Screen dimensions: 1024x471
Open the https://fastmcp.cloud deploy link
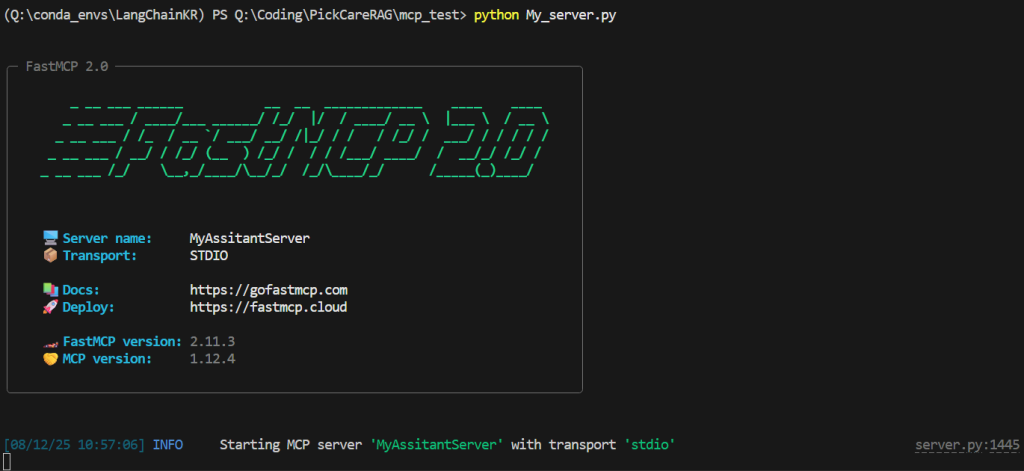pos(268,307)
